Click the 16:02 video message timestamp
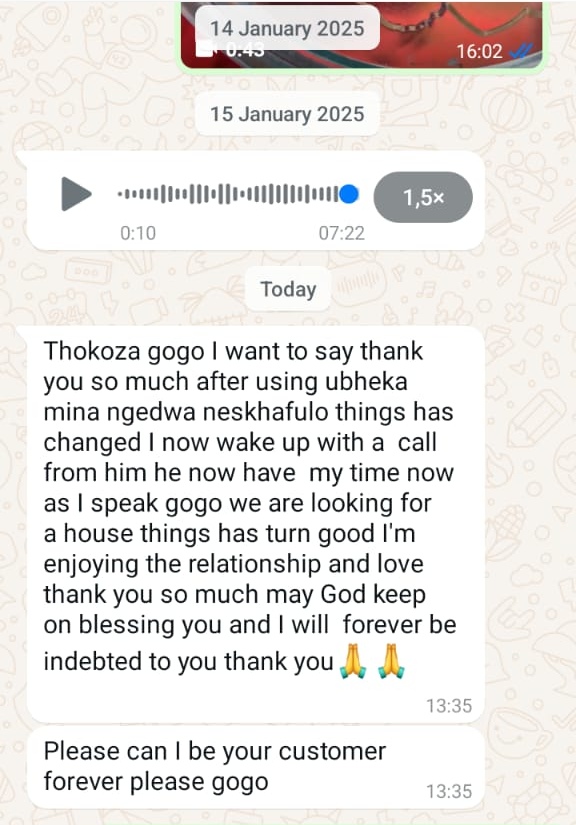Screen dimensions: 576x825 coord(480,51)
